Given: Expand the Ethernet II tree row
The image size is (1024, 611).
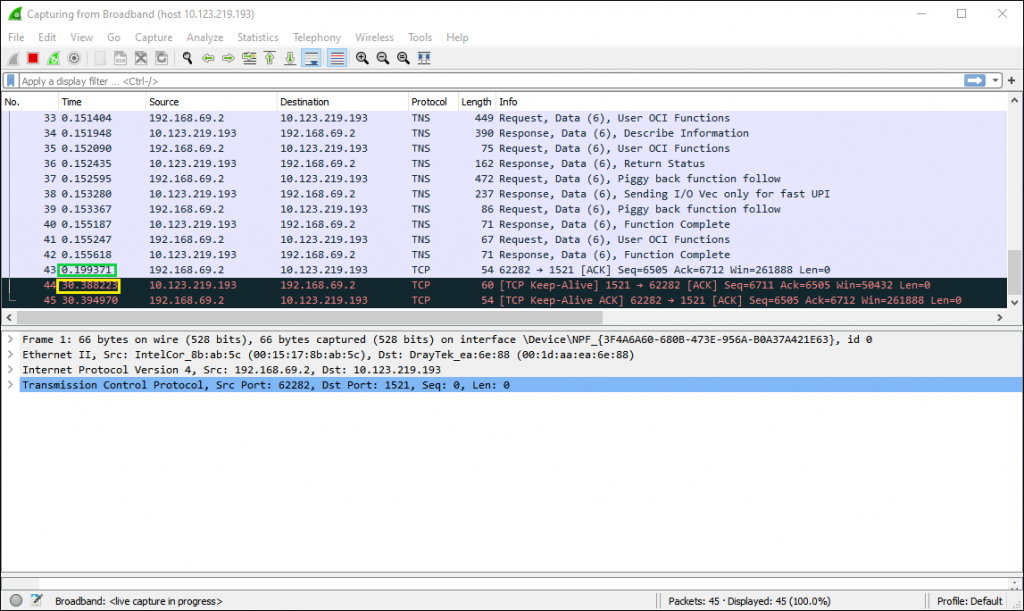Looking at the screenshot, I should (10, 355).
